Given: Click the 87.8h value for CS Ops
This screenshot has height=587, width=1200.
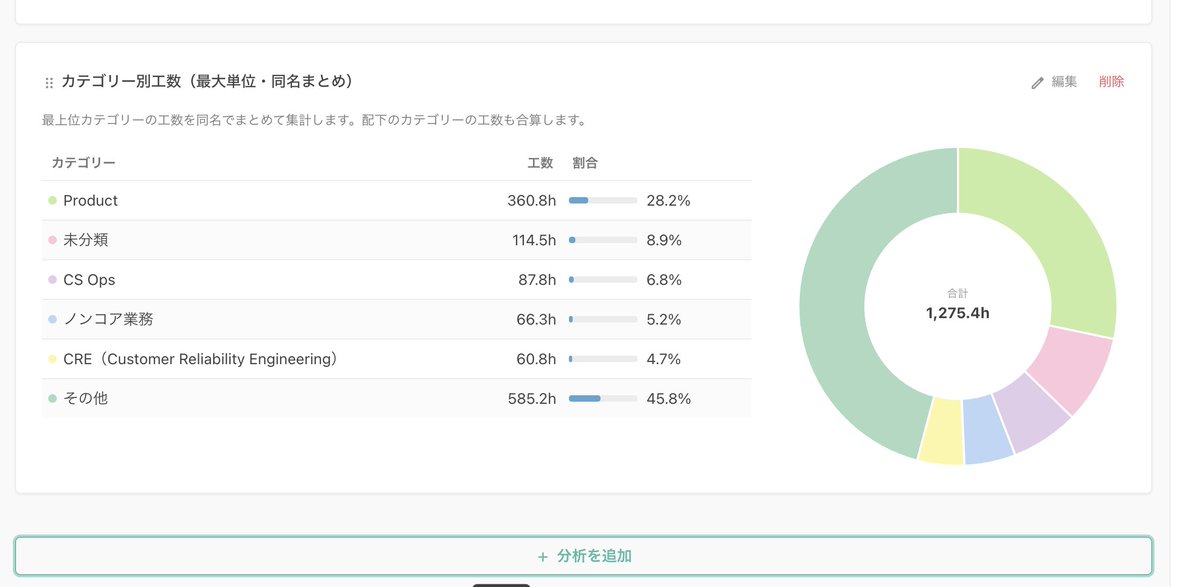Looking at the screenshot, I should [537, 279].
